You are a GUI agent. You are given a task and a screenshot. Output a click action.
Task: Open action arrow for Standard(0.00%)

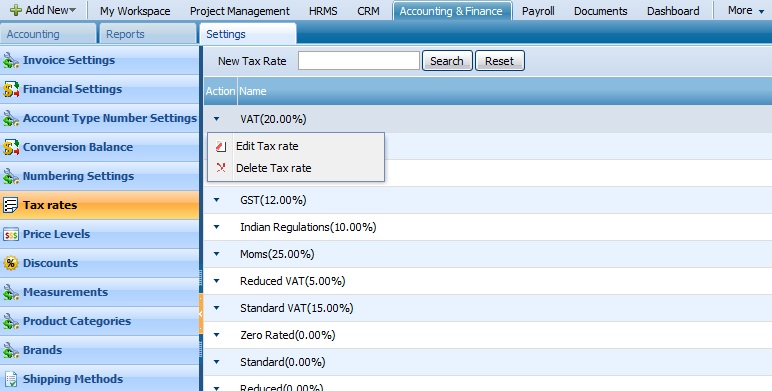[x=216, y=362]
